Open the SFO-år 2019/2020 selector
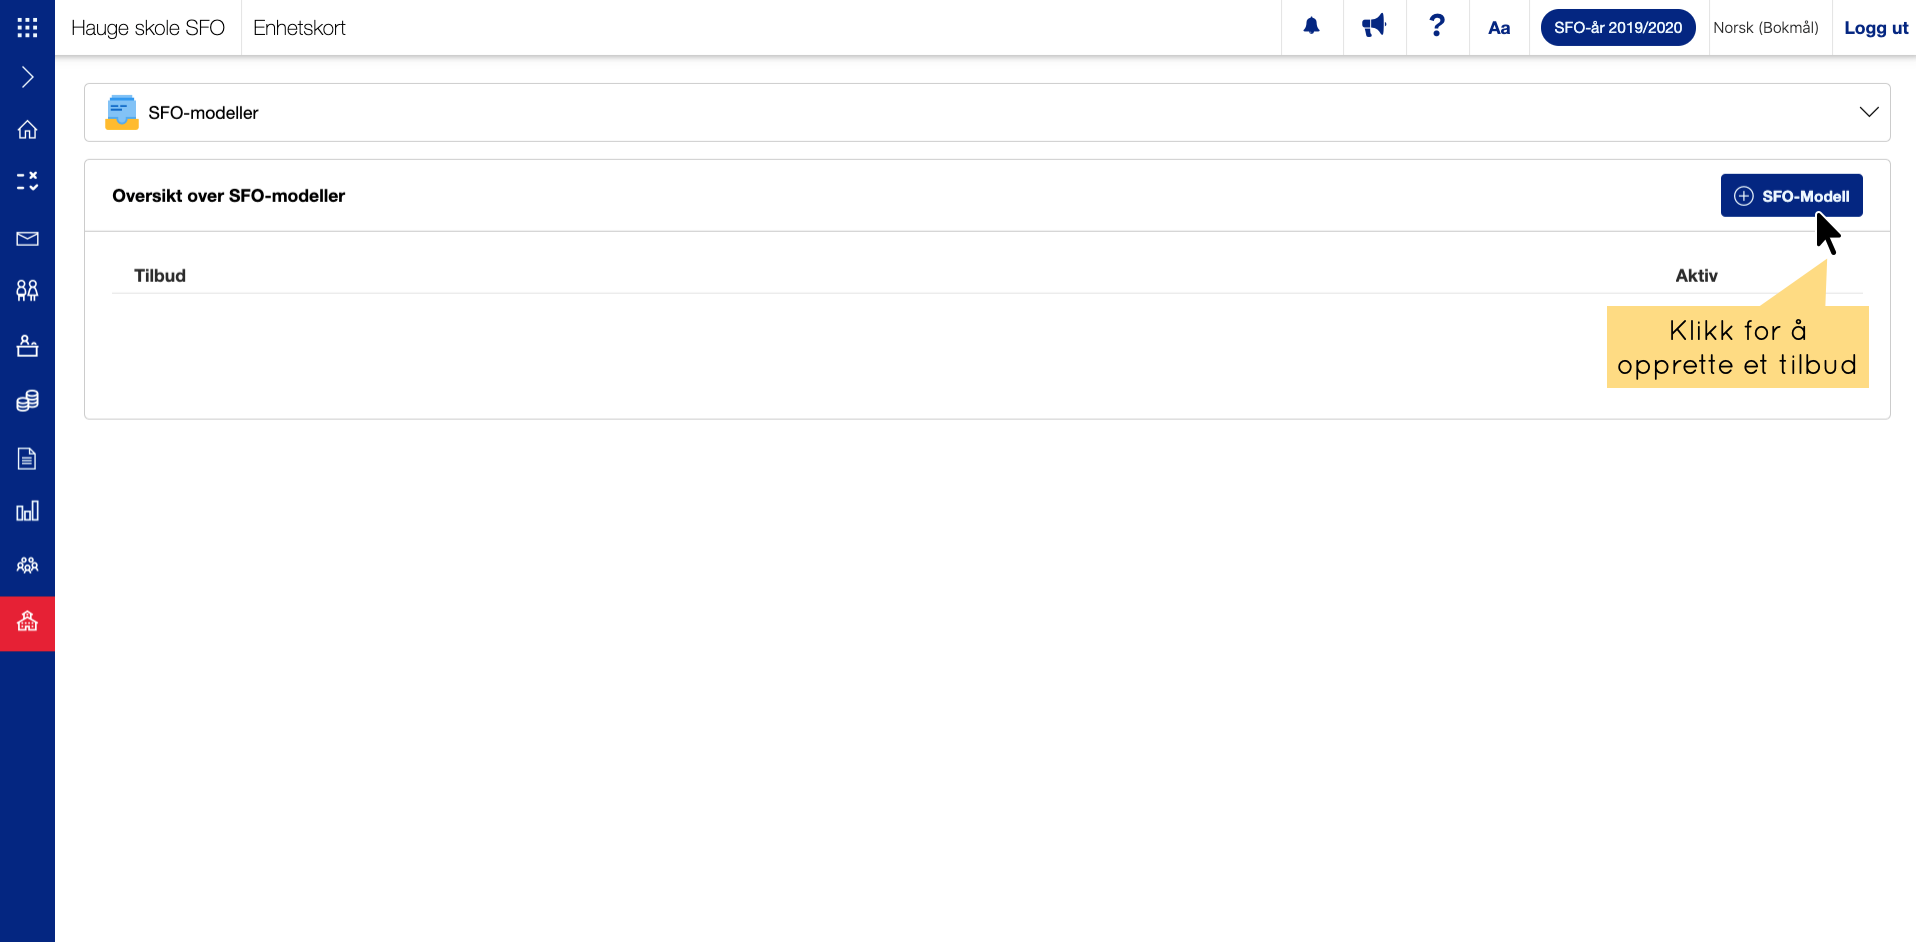This screenshot has width=1916, height=942. [x=1617, y=28]
